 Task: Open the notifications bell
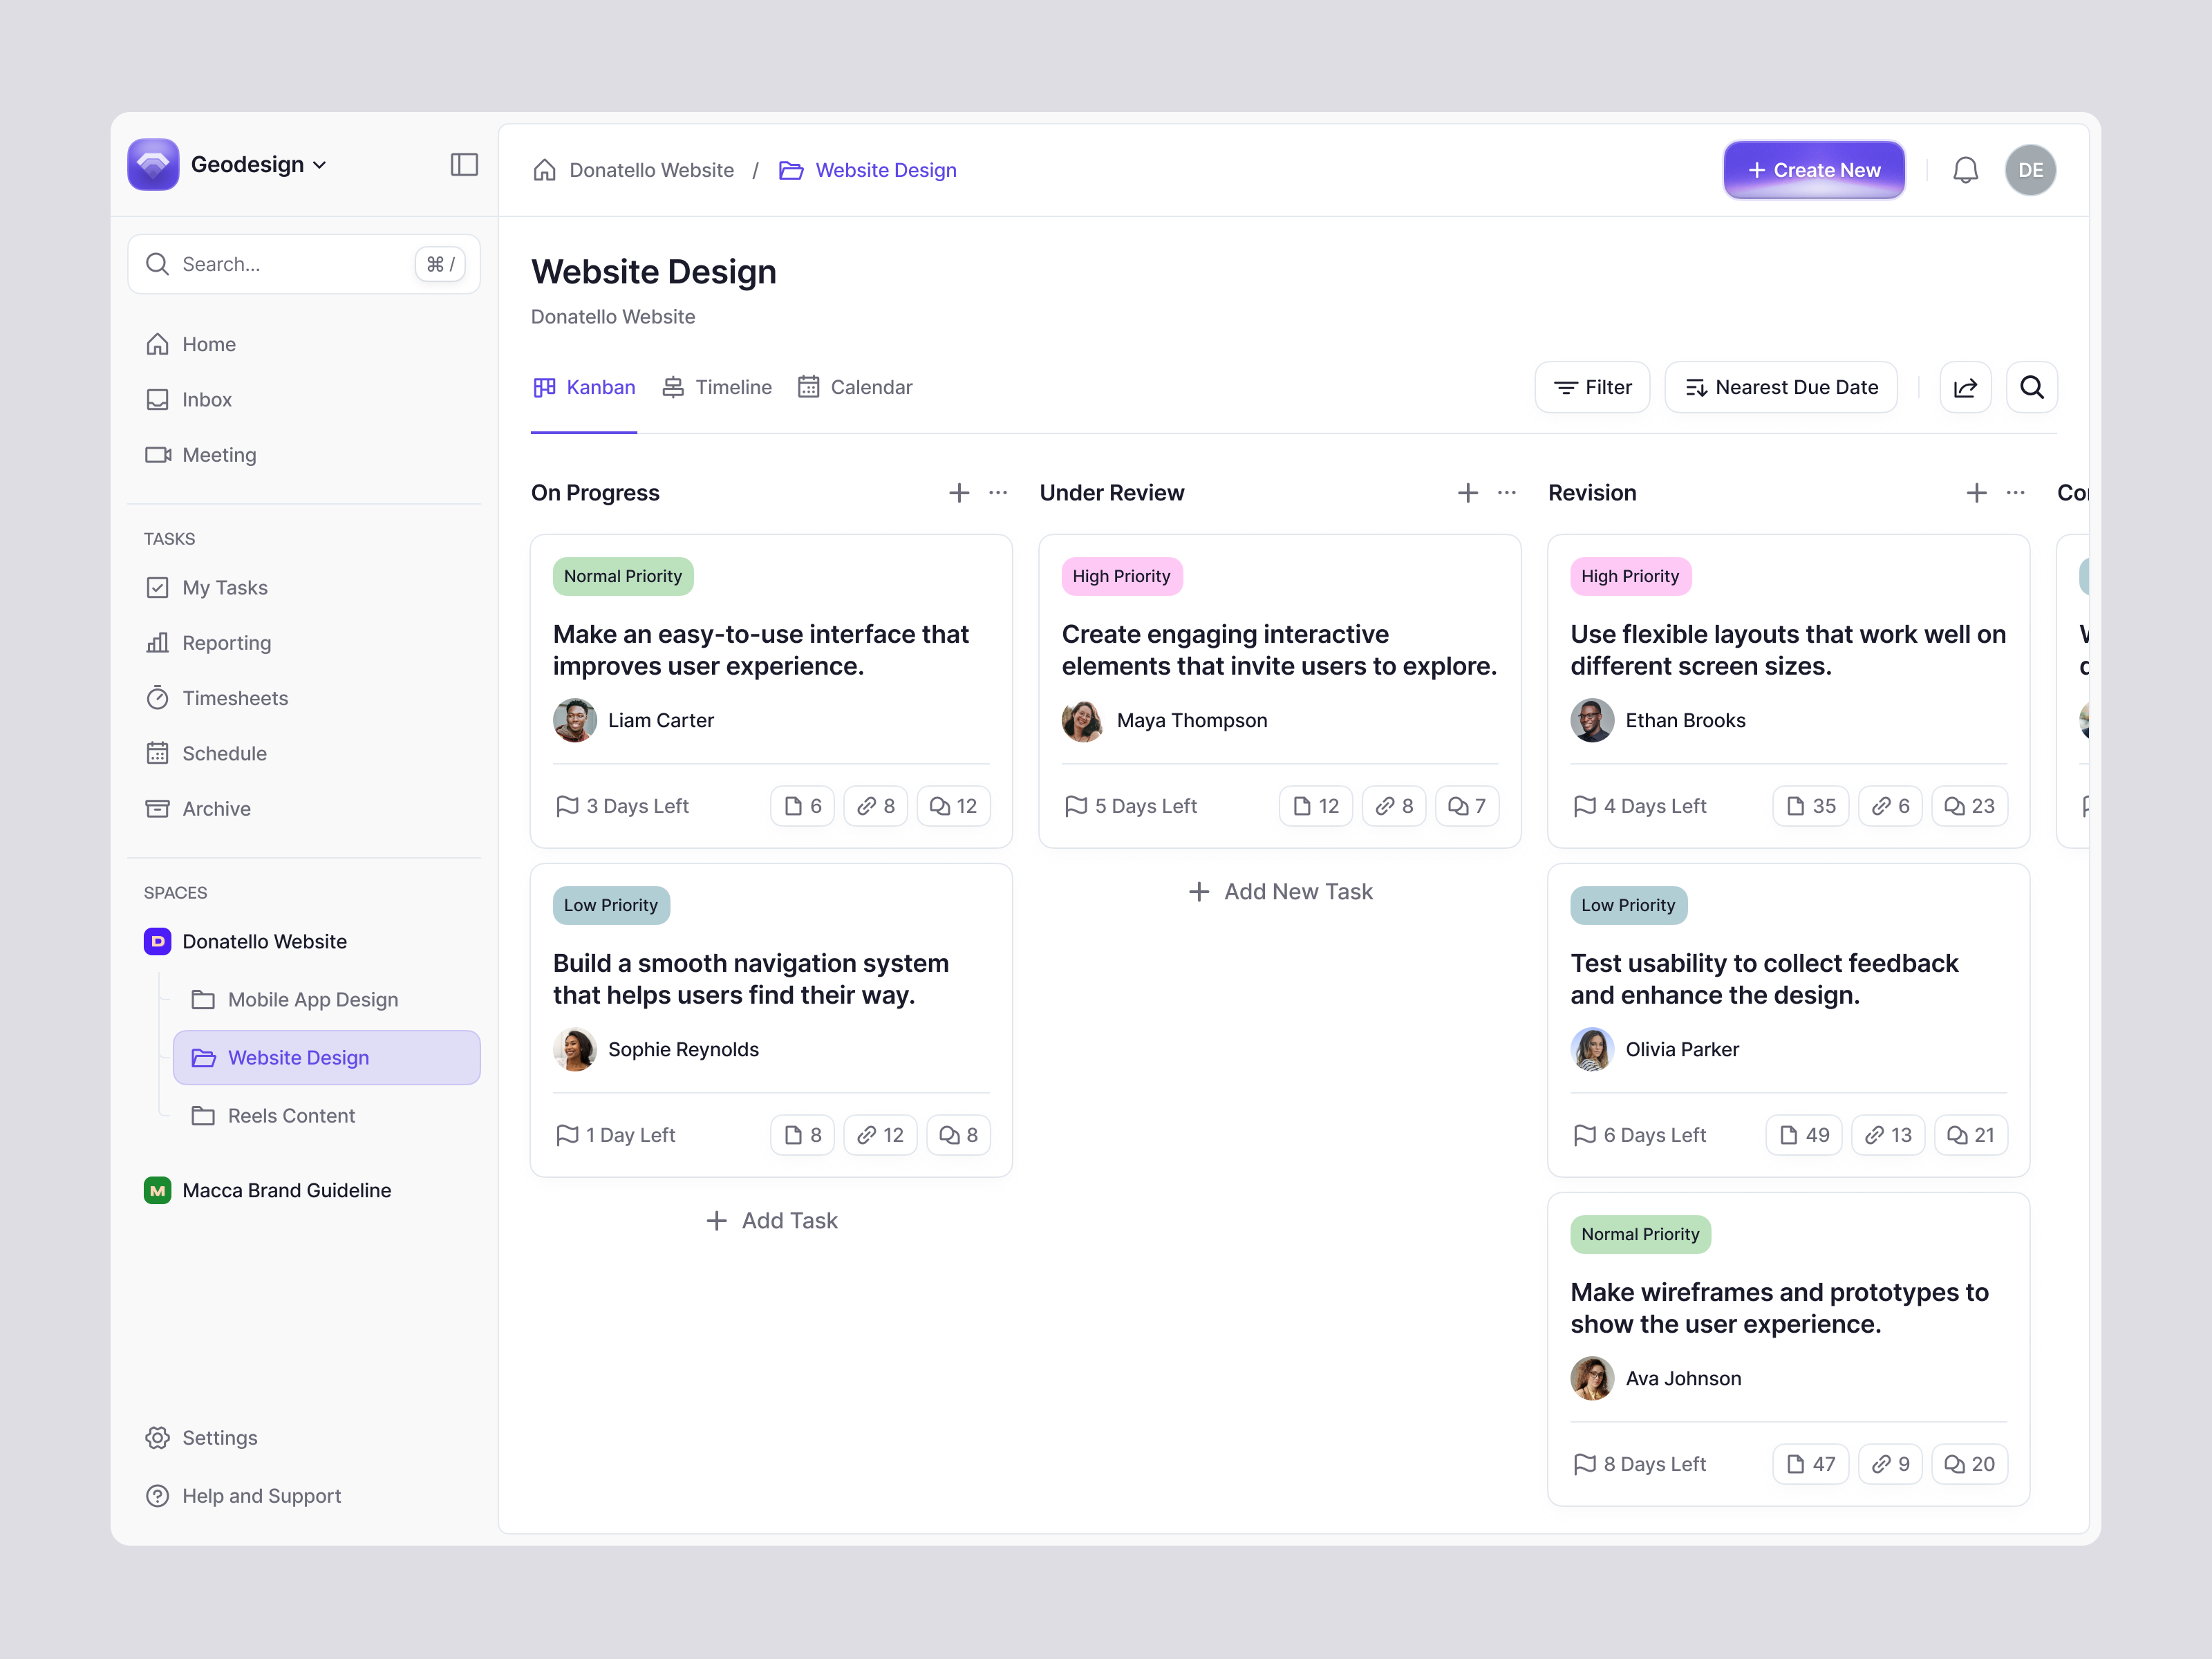pyautogui.click(x=1965, y=170)
